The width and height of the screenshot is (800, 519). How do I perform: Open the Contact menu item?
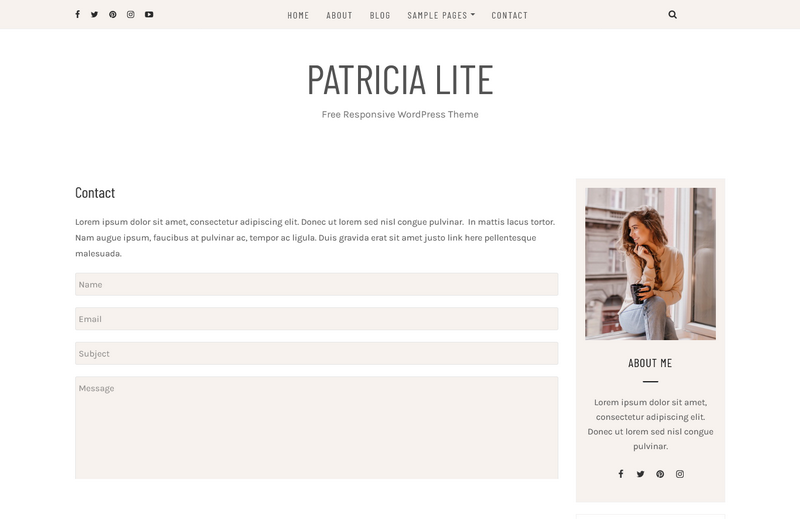510,15
